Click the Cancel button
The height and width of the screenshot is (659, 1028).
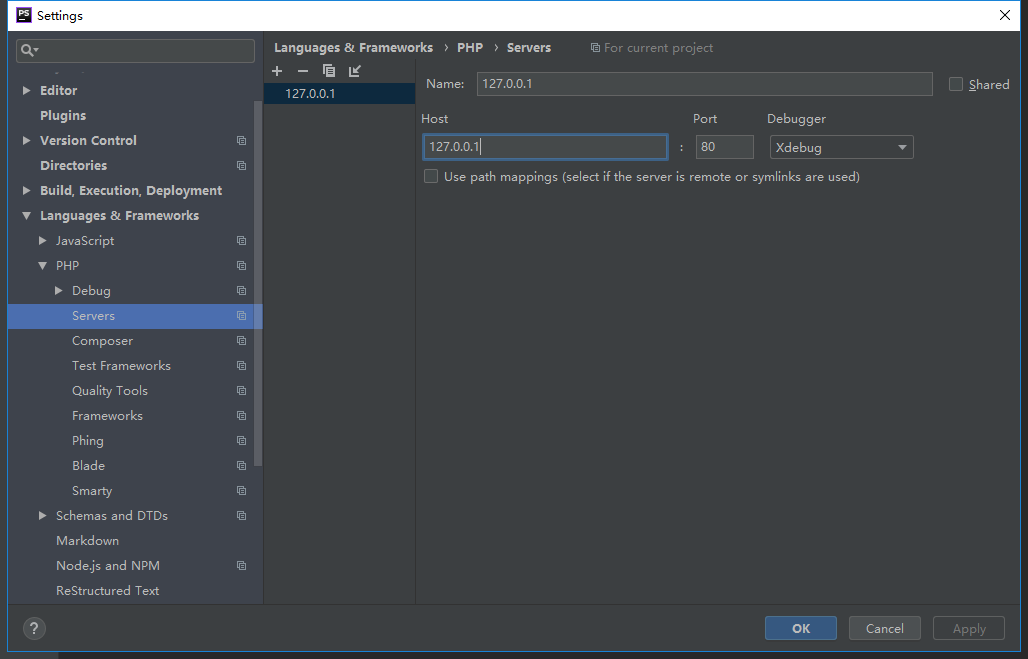click(884, 628)
